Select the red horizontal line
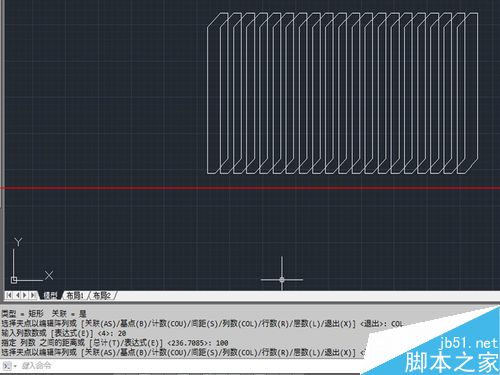The image size is (500, 375). tap(250, 188)
